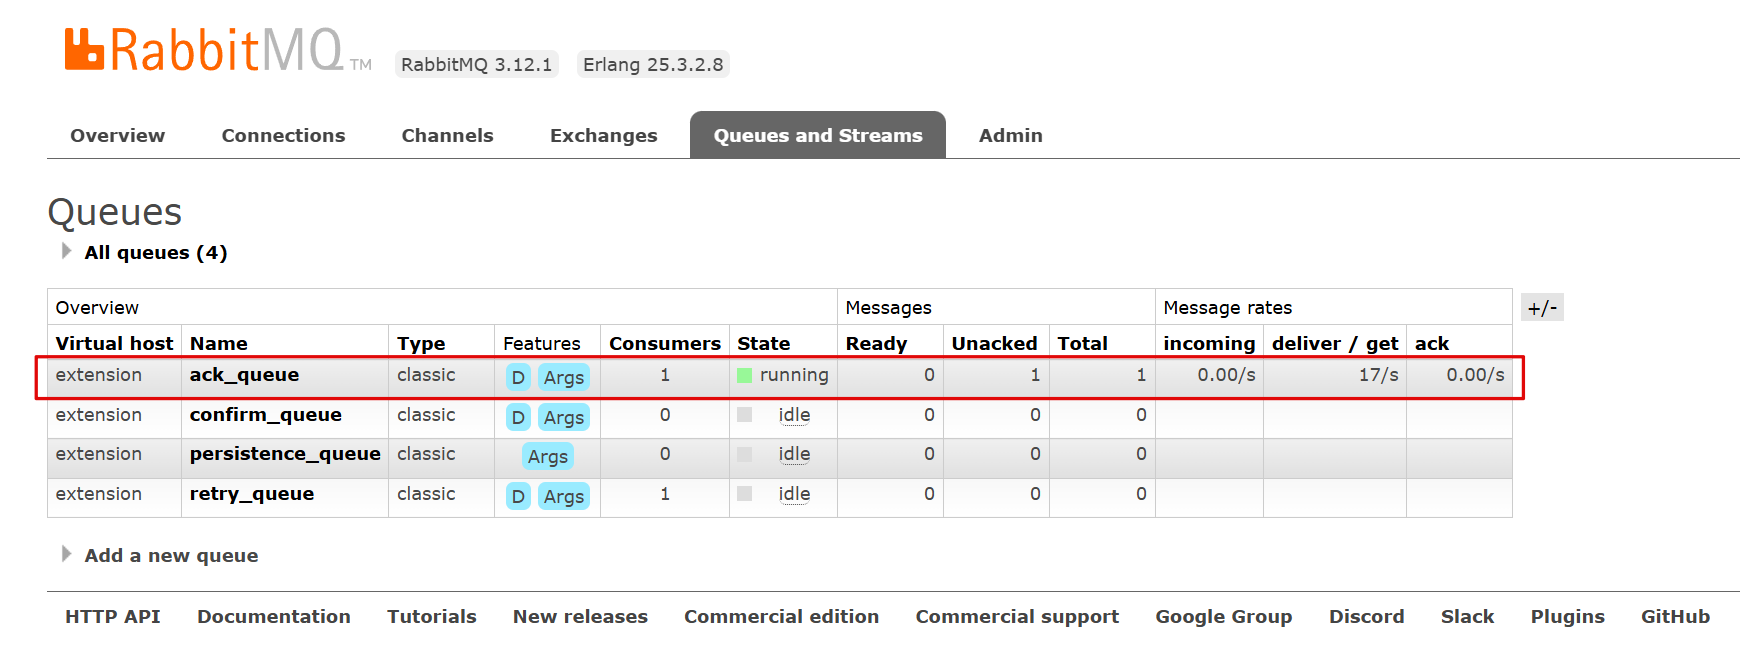Viewport: 1740px width, 657px height.
Task: Open the GitHub footer link
Action: pyautogui.click(x=1676, y=616)
